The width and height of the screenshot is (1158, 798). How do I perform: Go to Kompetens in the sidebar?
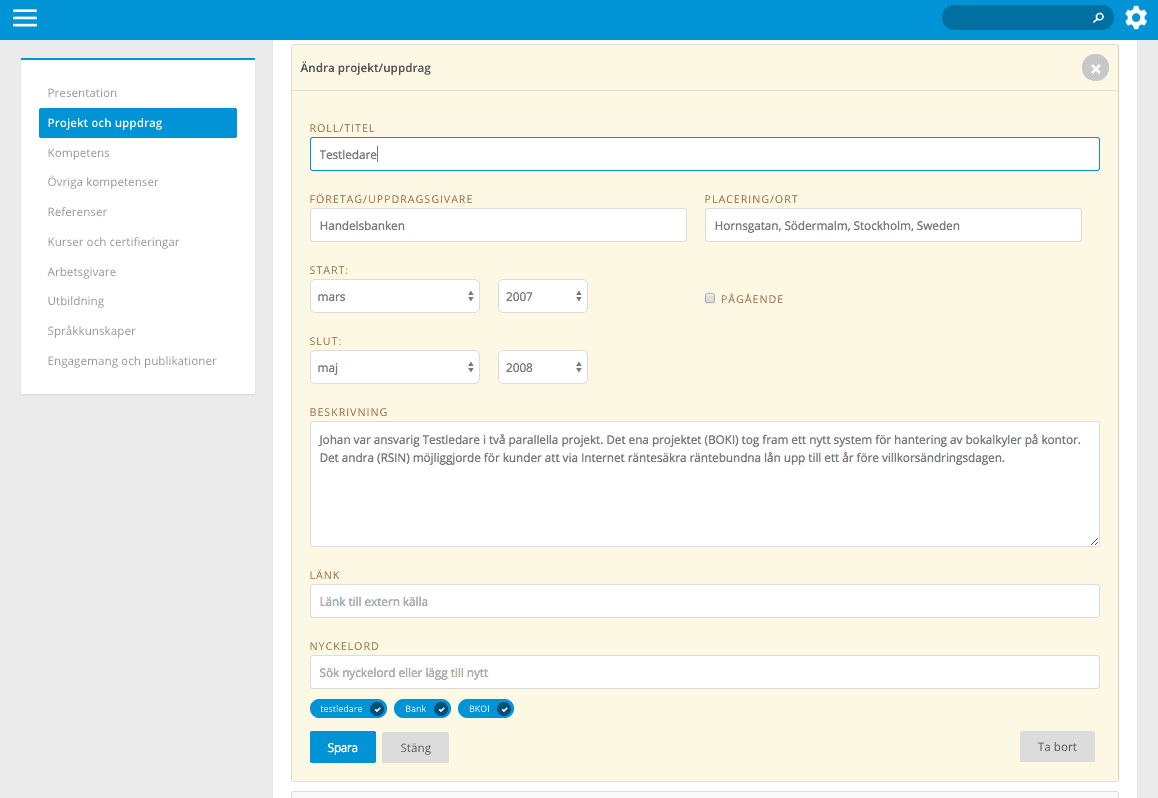pos(79,153)
